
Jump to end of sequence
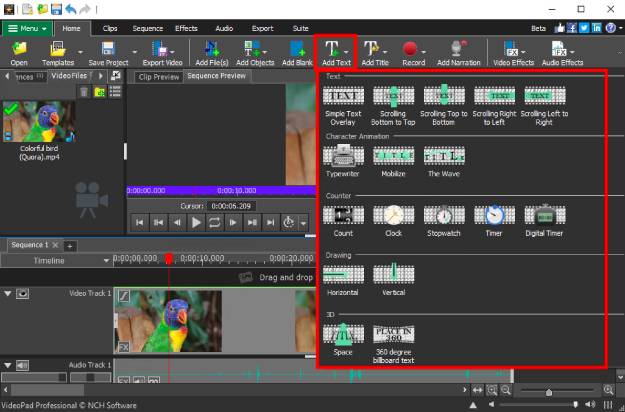click(x=270, y=223)
